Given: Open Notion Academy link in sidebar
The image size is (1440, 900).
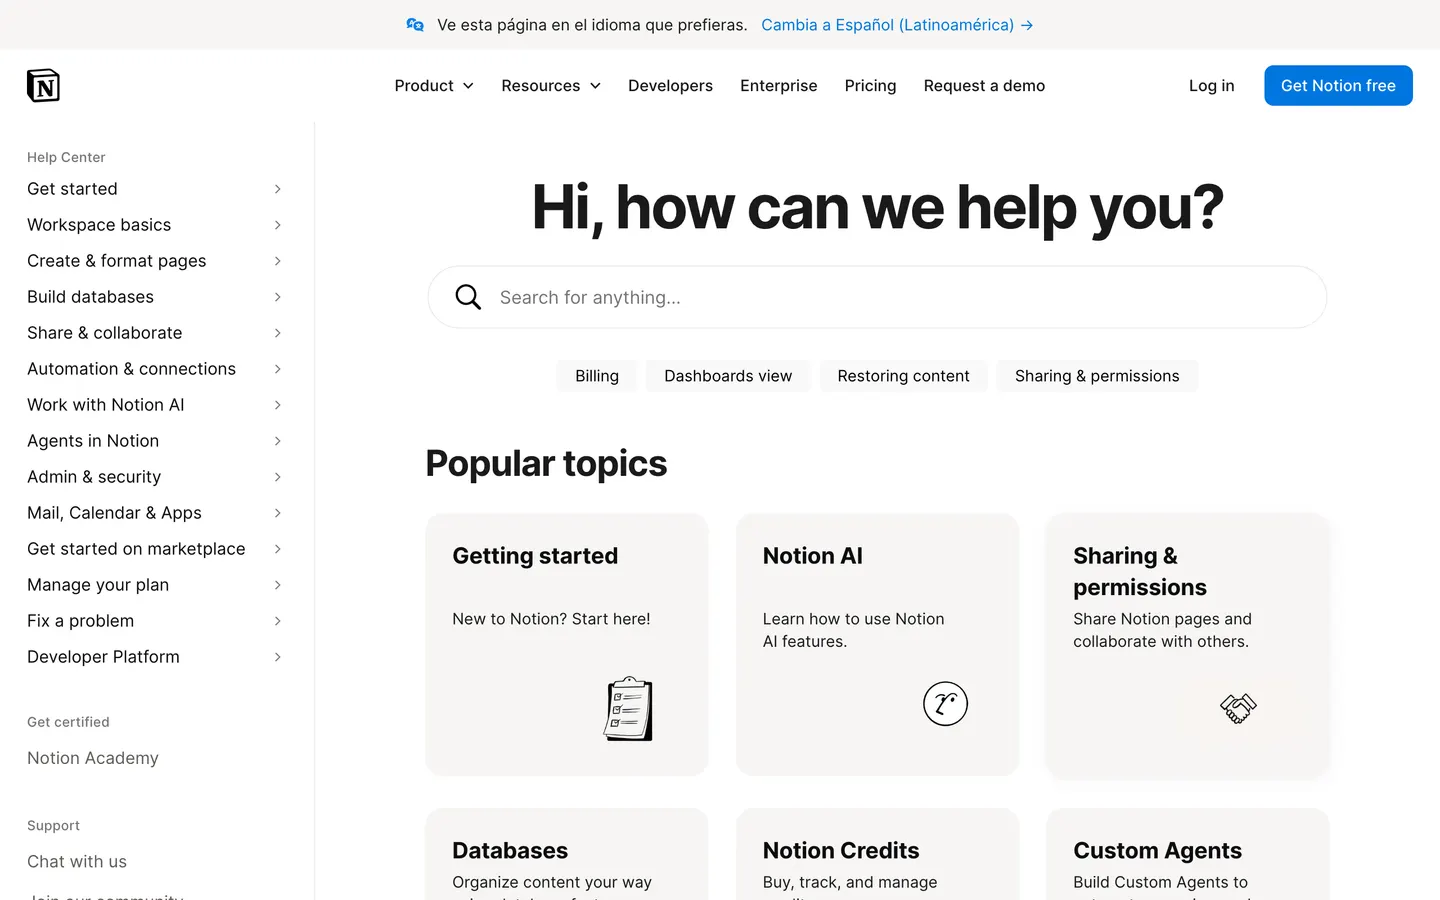Looking at the screenshot, I should (x=93, y=758).
